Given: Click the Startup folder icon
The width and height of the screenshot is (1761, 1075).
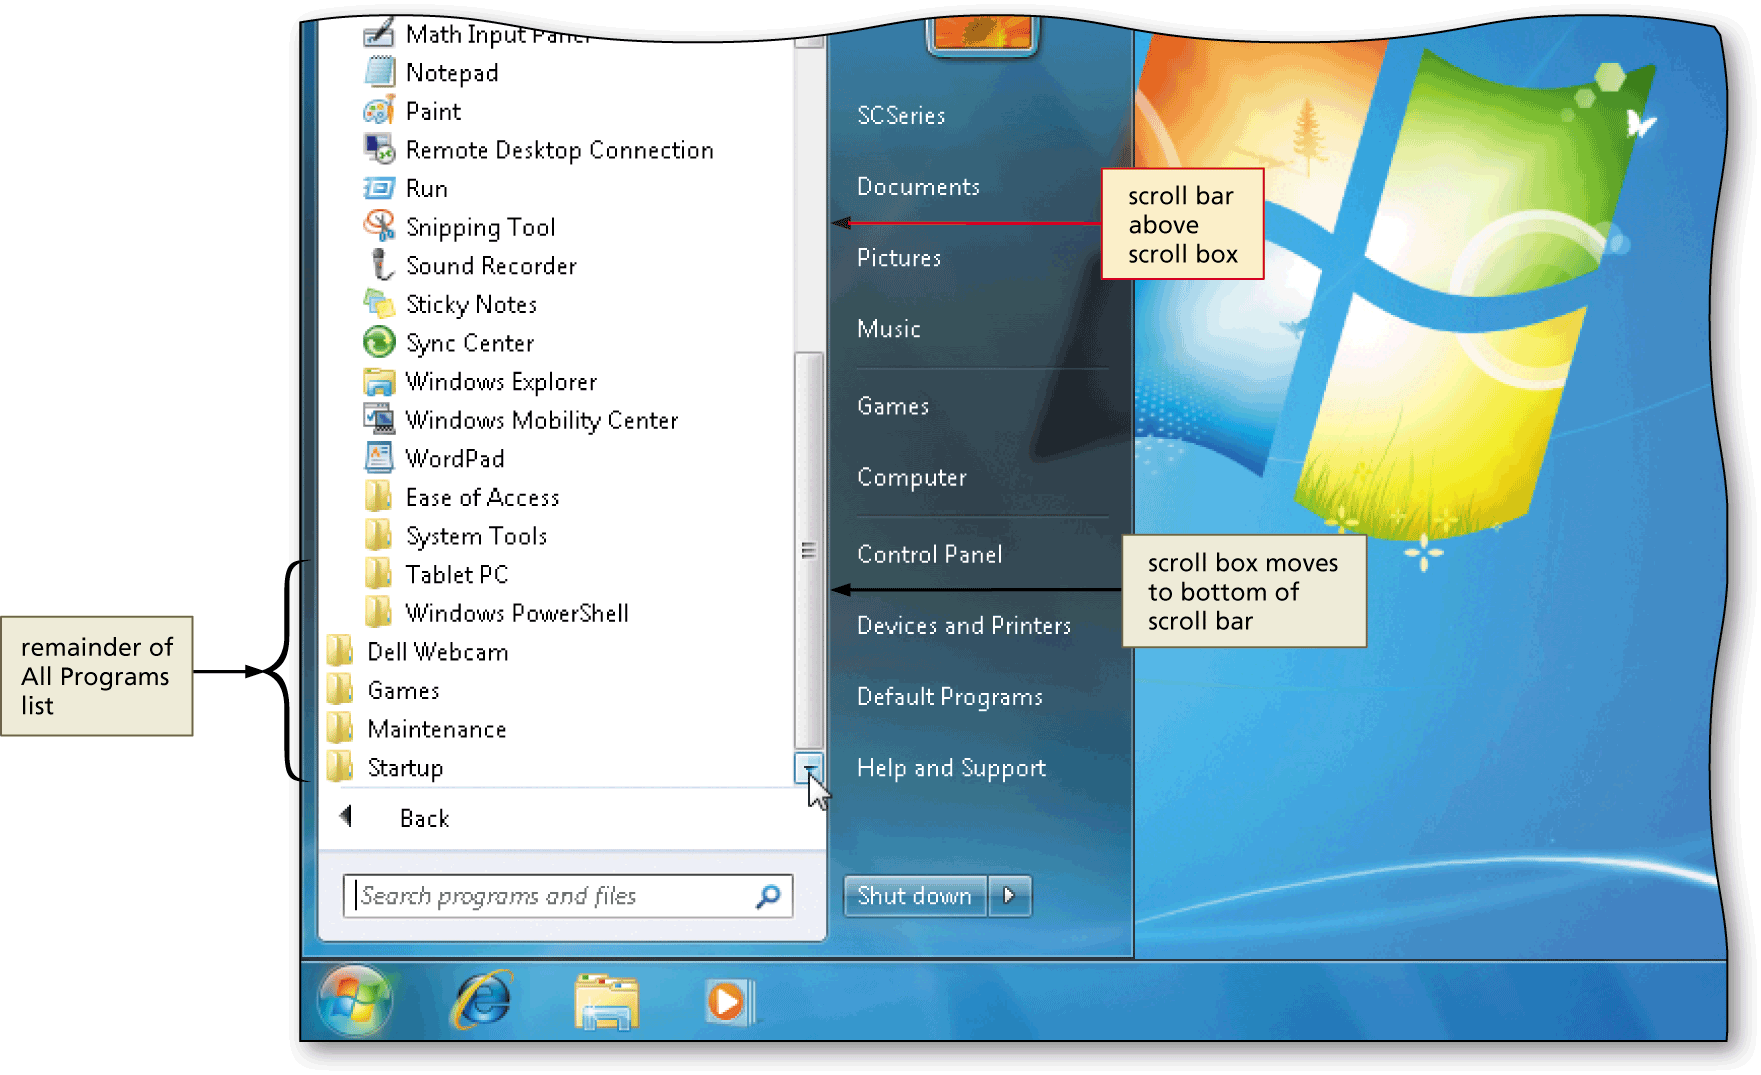Looking at the screenshot, I should point(340,767).
